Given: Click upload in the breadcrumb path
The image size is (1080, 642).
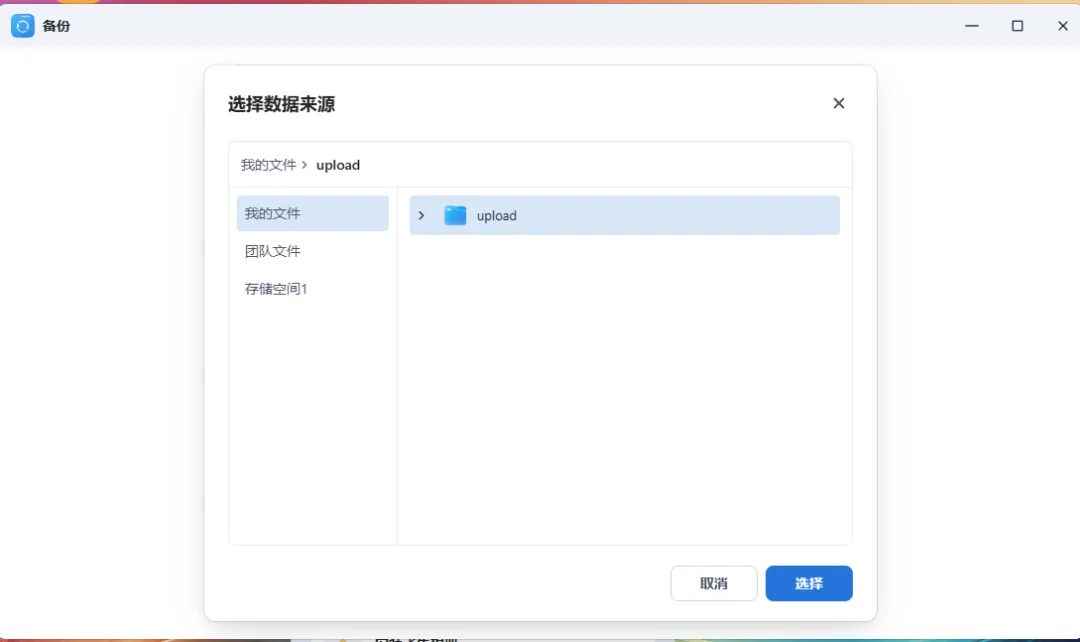Looking at the screenshot, I should pos(338,165).
